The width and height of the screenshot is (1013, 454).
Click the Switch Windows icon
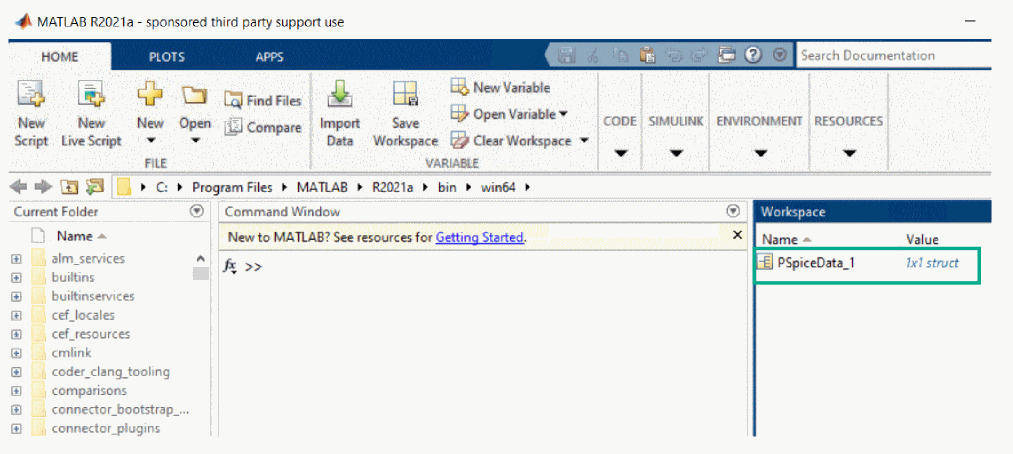[727, 56]
